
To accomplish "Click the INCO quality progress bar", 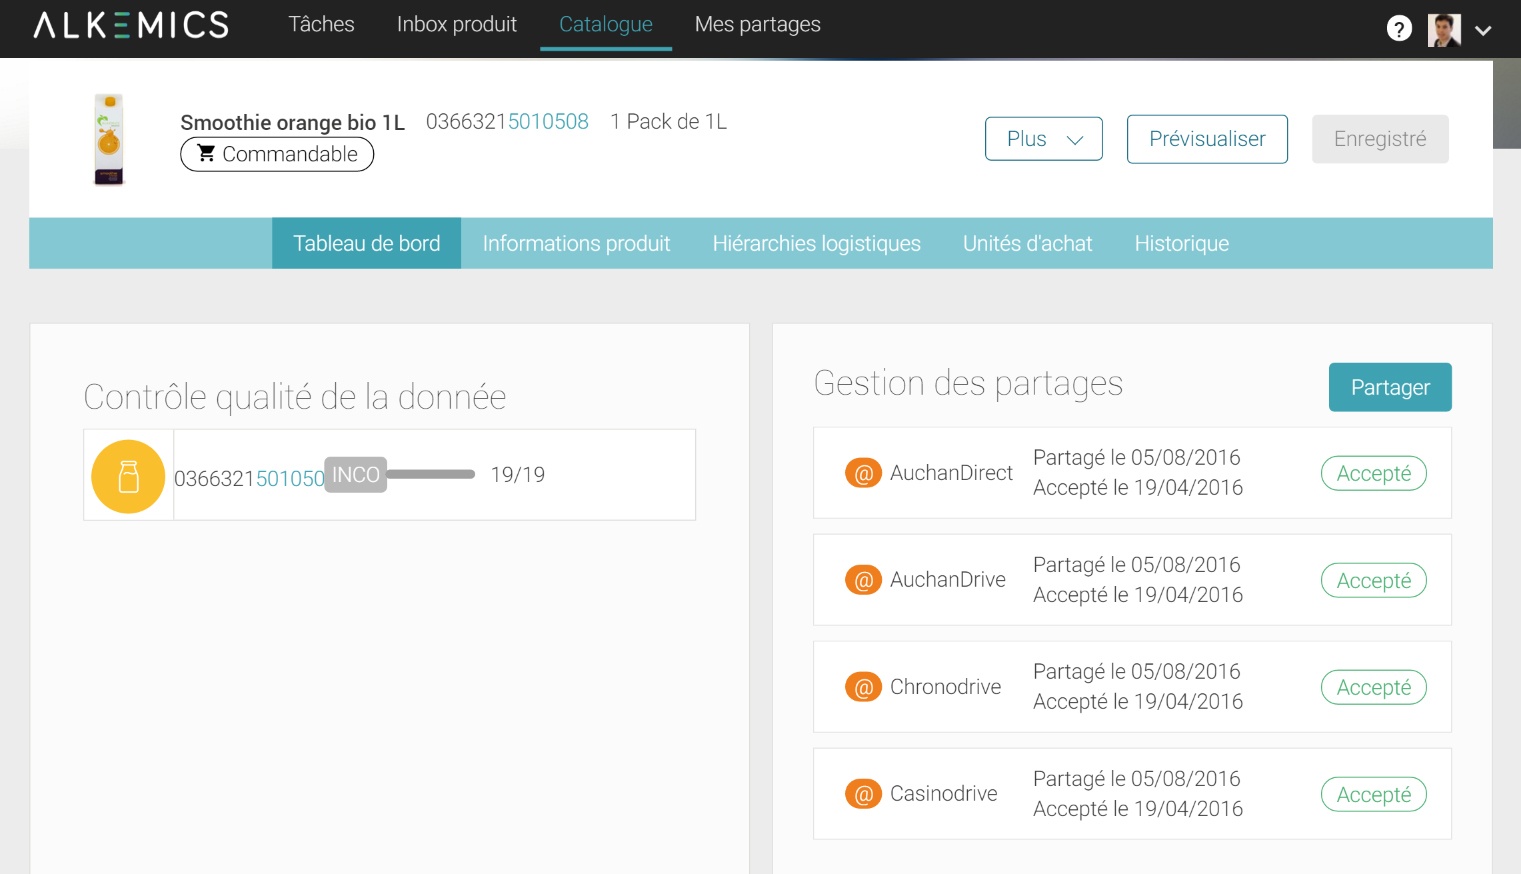I will click(x=431, y=474).
